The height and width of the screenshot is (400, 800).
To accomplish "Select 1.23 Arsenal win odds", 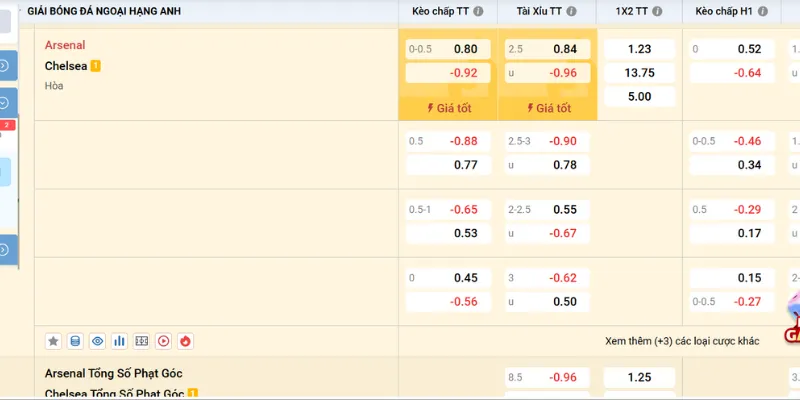I will [x=639, y=49].
